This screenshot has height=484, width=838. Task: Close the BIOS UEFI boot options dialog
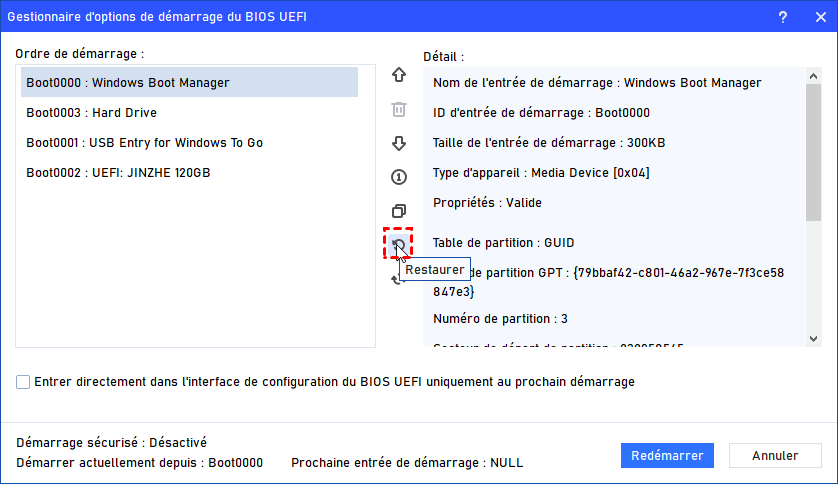tap(809, 17)
